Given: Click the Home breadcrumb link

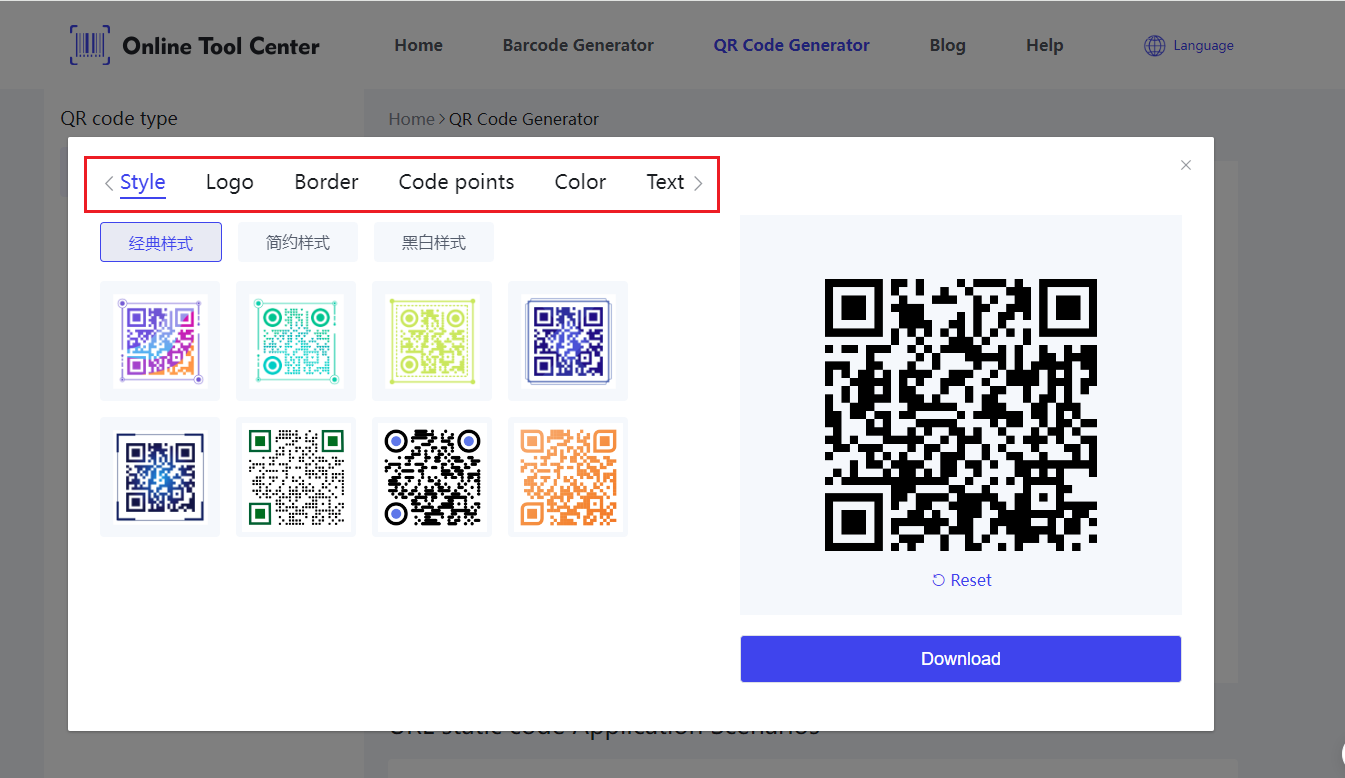Looking at the screenshot, I should 411,119.
